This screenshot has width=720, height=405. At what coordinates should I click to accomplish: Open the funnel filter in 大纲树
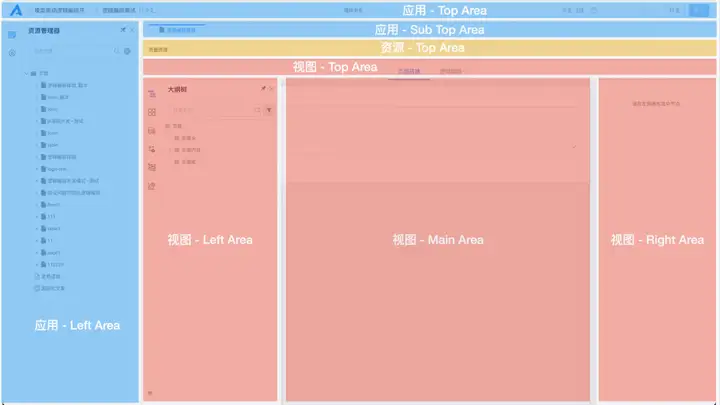[269, 110]
